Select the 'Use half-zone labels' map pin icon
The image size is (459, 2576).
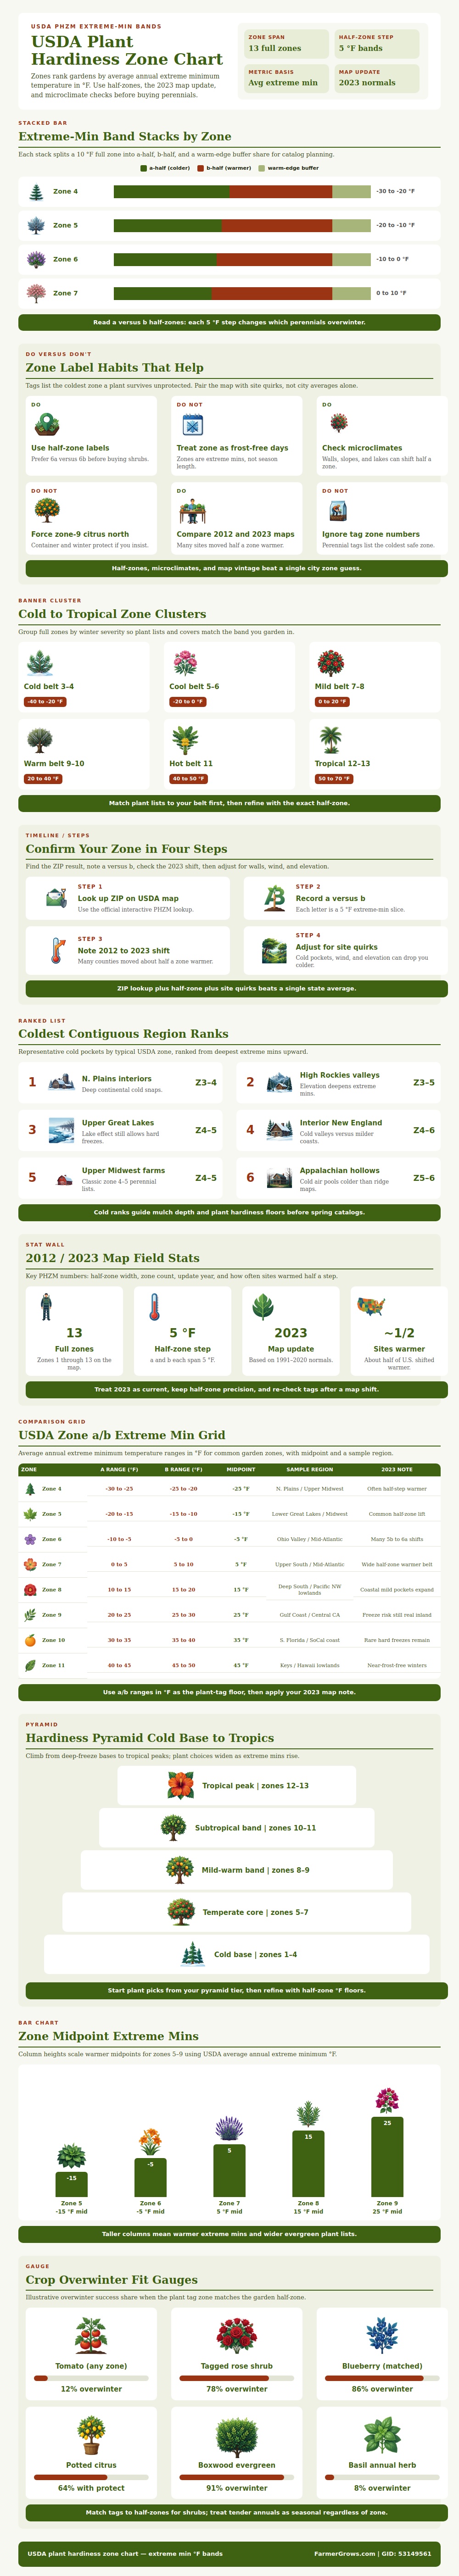[x=46, y=425]
